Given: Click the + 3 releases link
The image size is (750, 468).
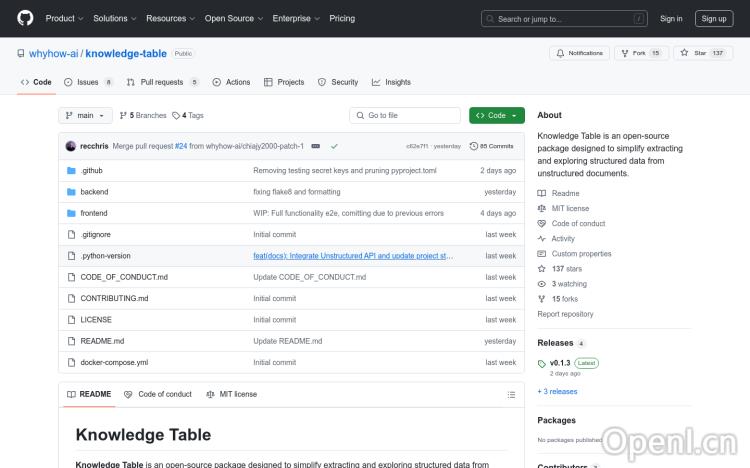Looking at the screenshot, I should click(x=557, y=391).
